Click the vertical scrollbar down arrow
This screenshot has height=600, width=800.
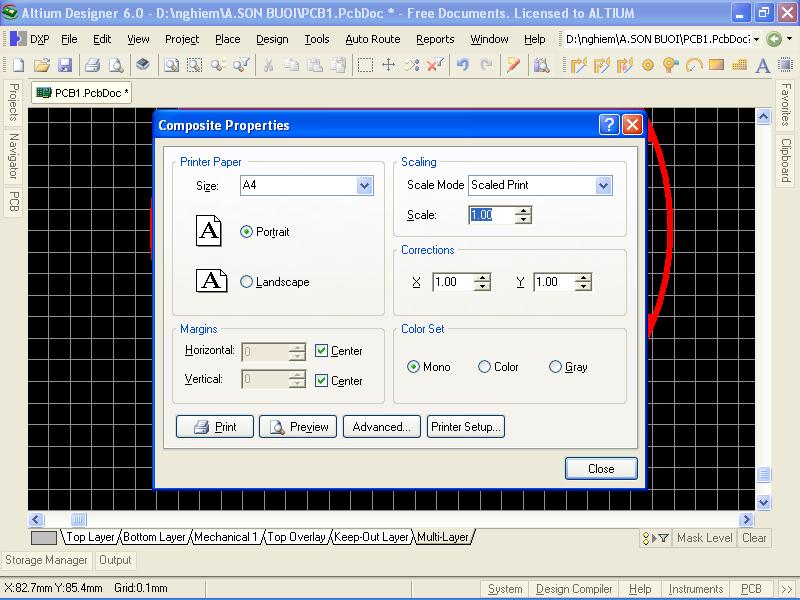[x=763, y=502]
